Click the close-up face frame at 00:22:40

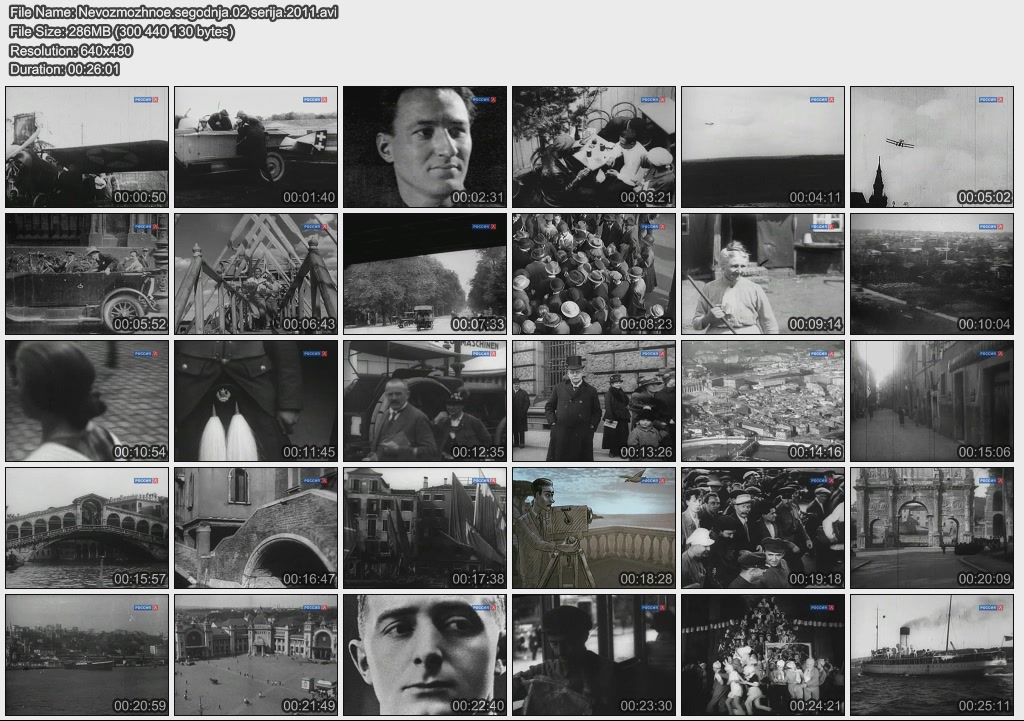pos(425,655)
